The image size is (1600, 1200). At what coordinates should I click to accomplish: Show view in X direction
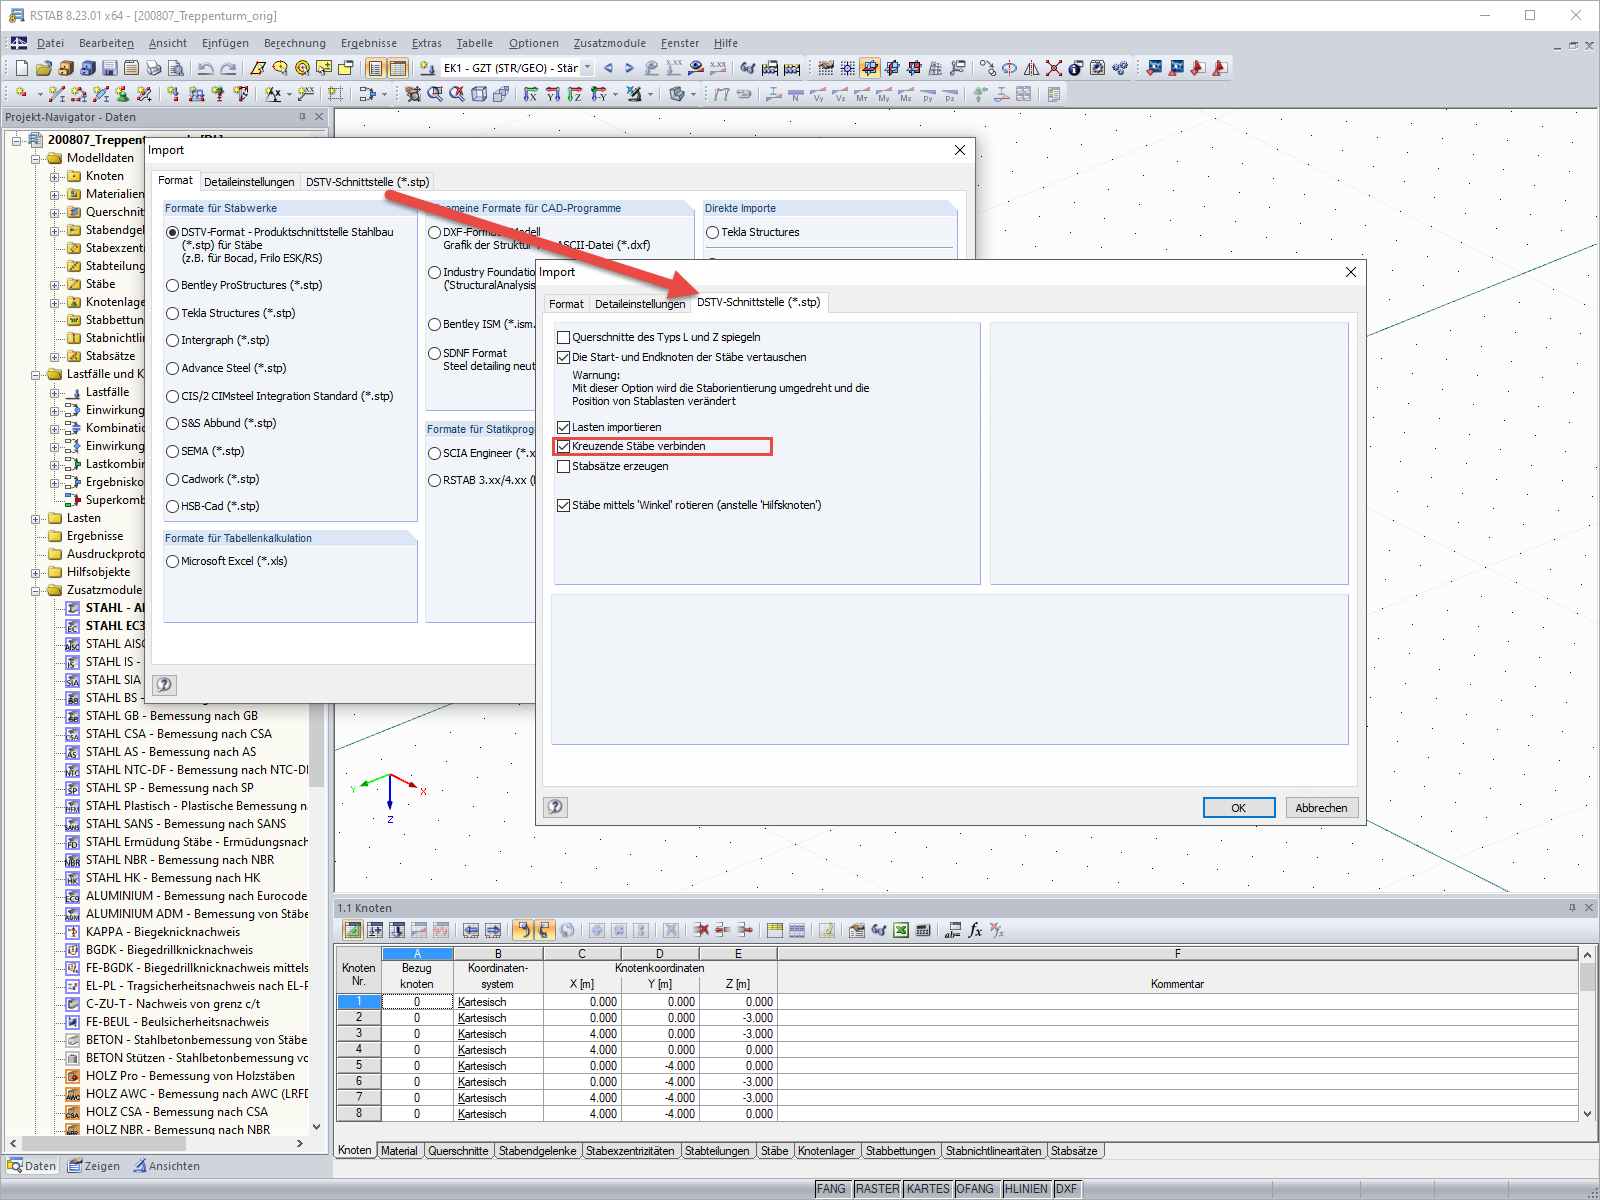click(x=531, y=94)
